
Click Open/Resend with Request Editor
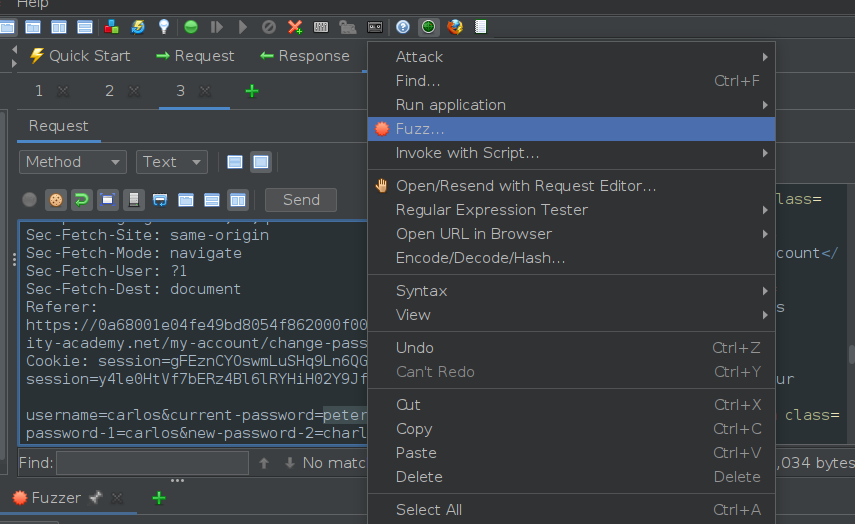click(526, 186)
